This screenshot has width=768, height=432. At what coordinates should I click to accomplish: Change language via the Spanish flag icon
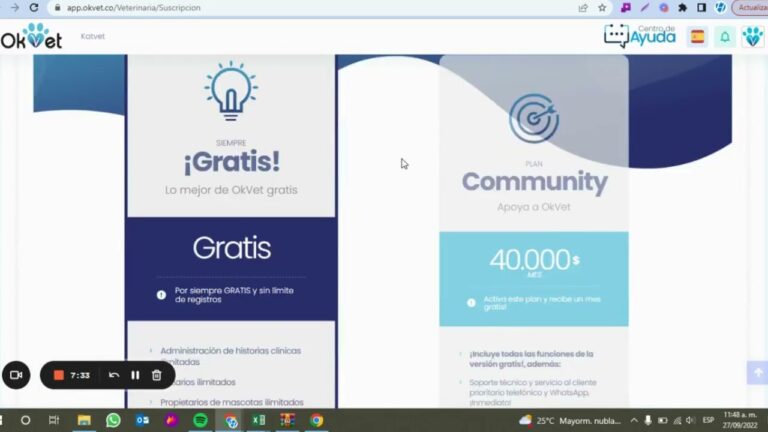[x=697, y=36]
